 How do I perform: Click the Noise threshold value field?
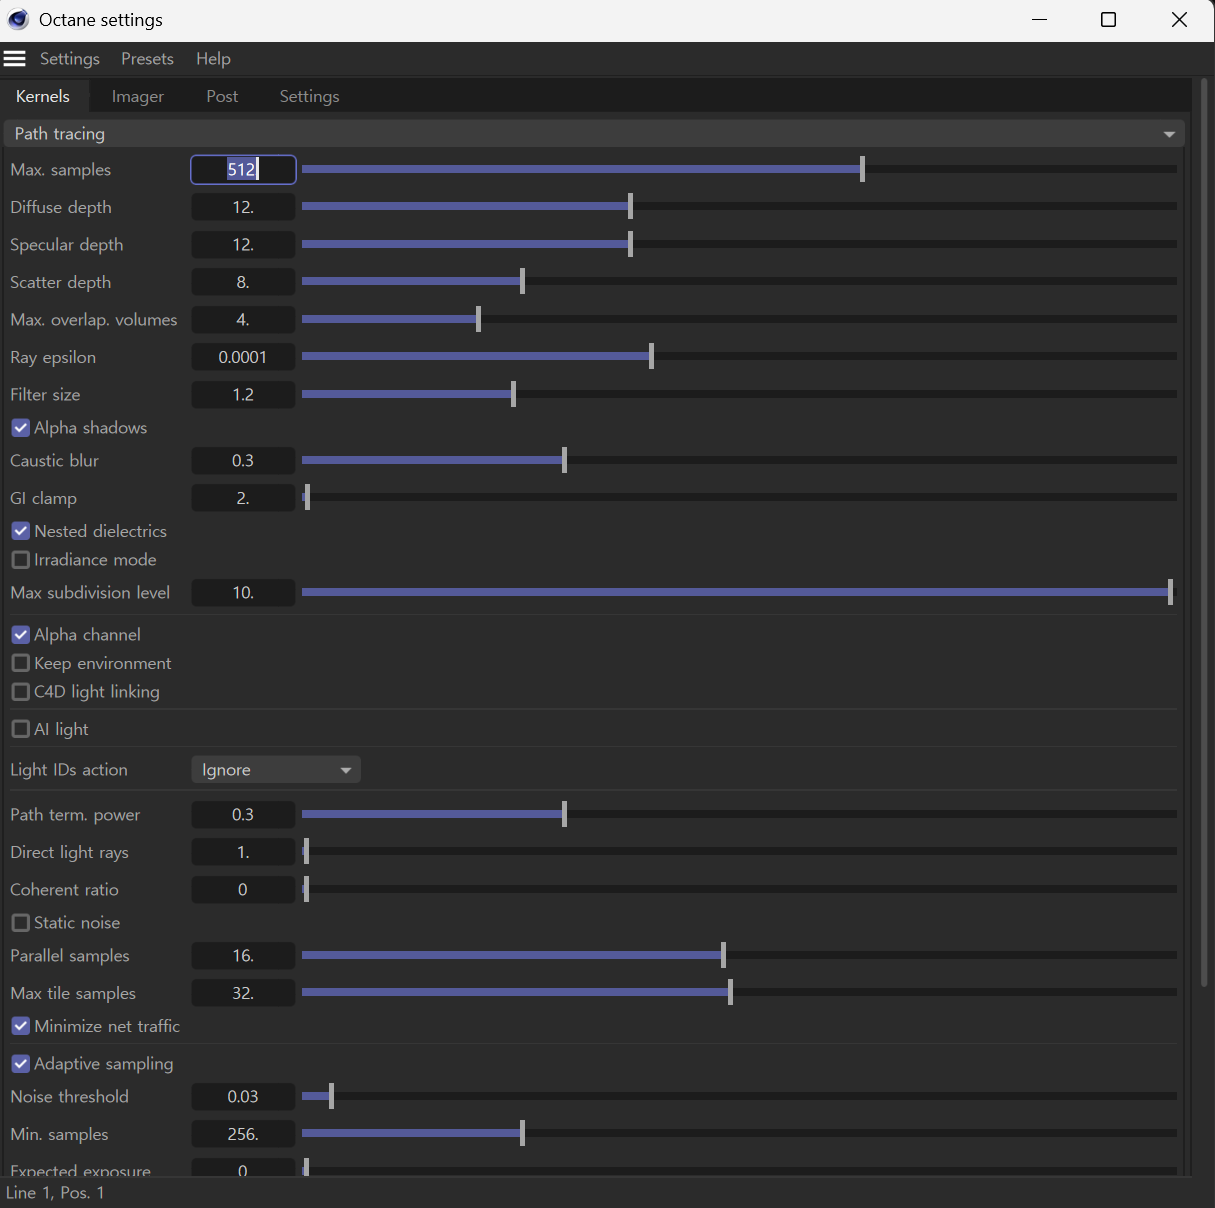[x=243, y=1097]
